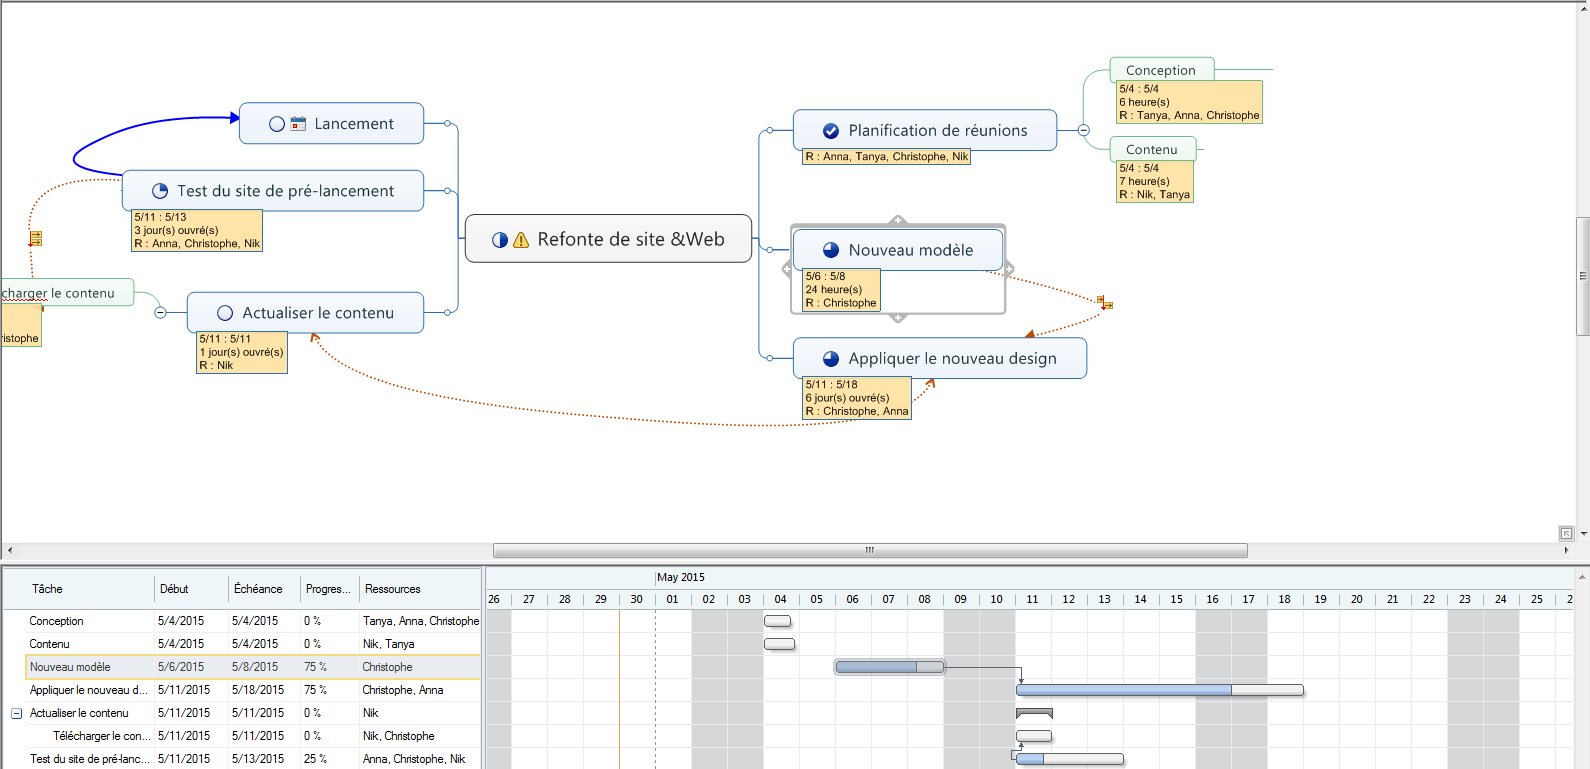This screenshot has height=769, width=1590.
Task: Click the quarter-progress icon on Test du site
Action: point(160,191)
